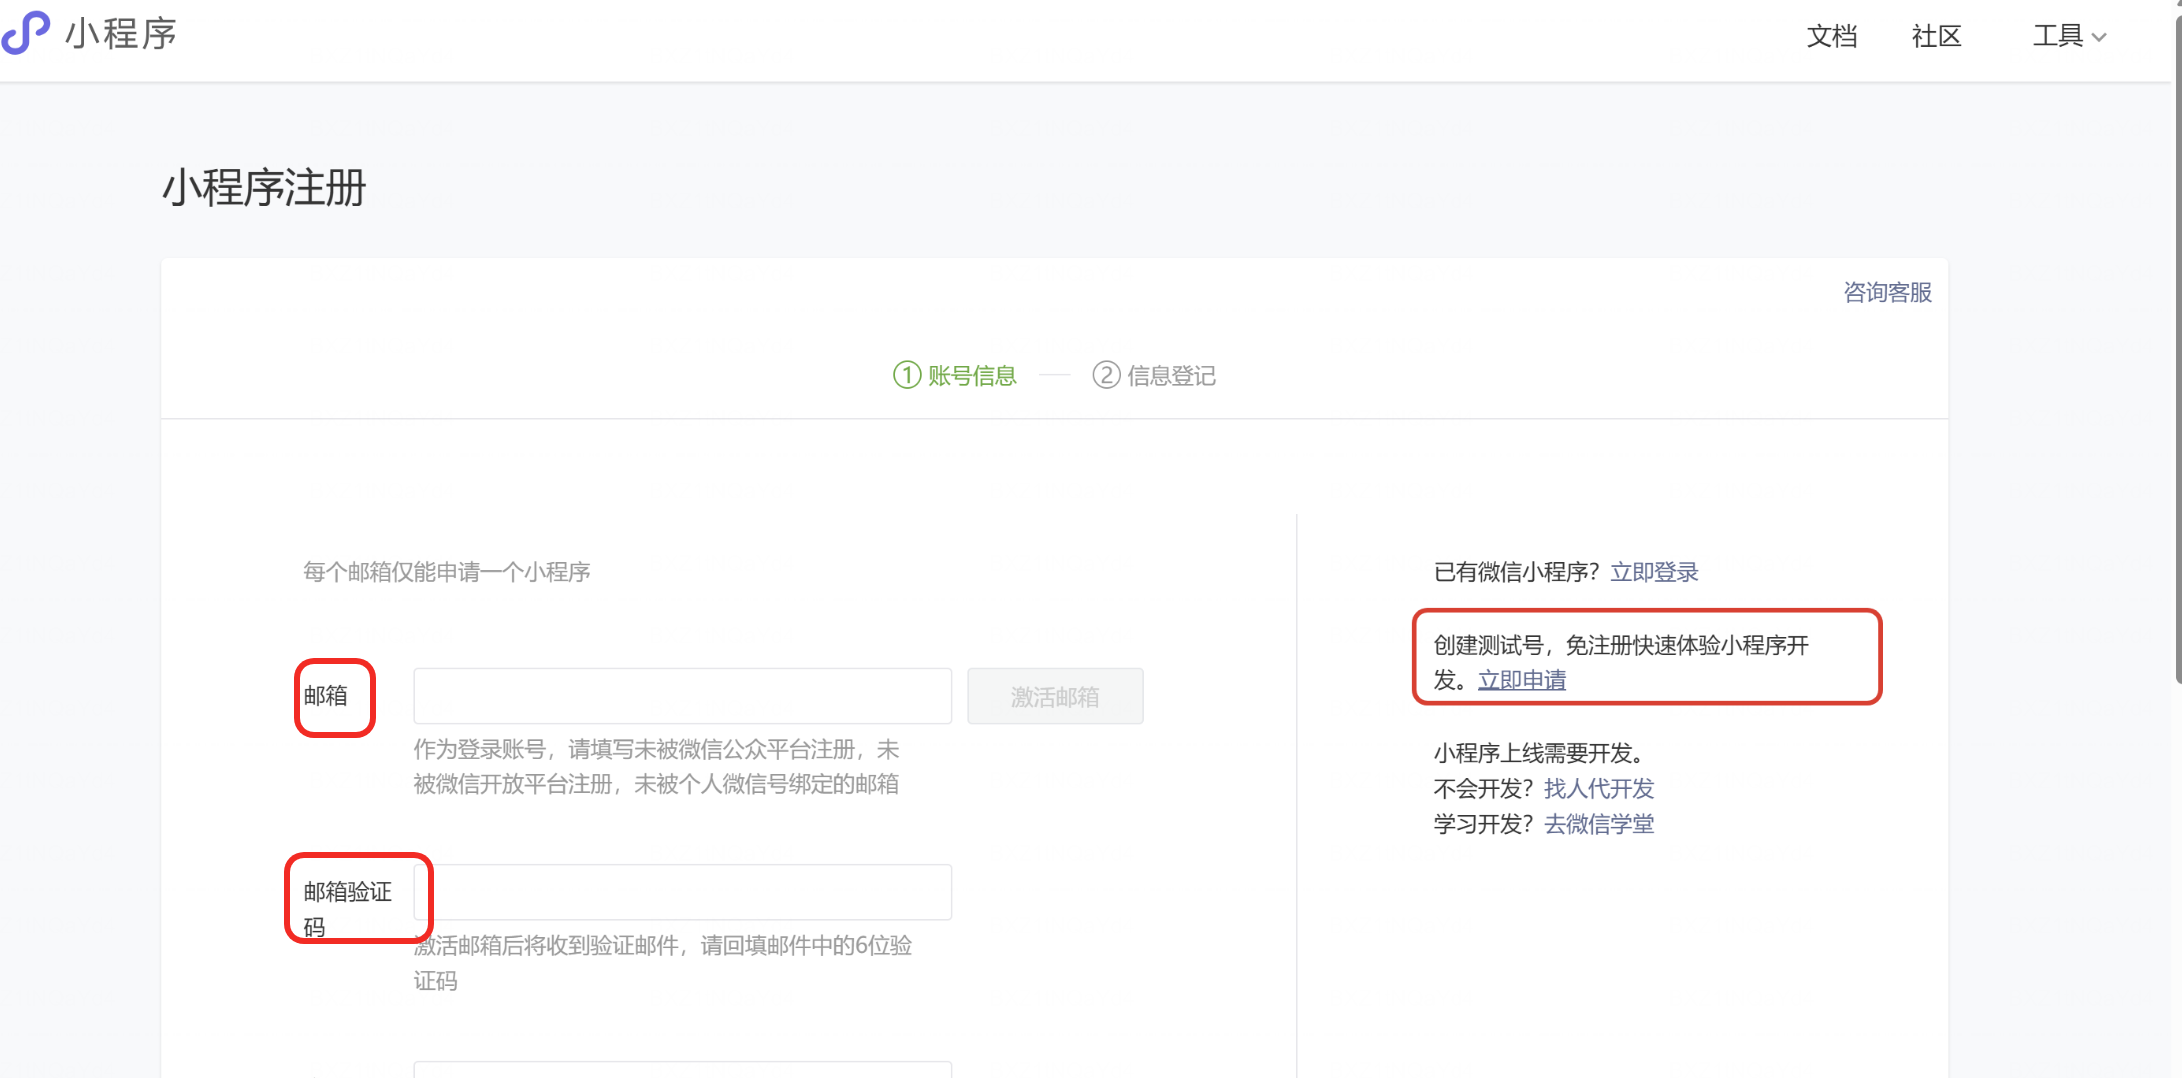The height and width of the screenshot is (1078, 2182).
Task: Focus the 邮箱验证码 input field
Action: coord(683,892)
